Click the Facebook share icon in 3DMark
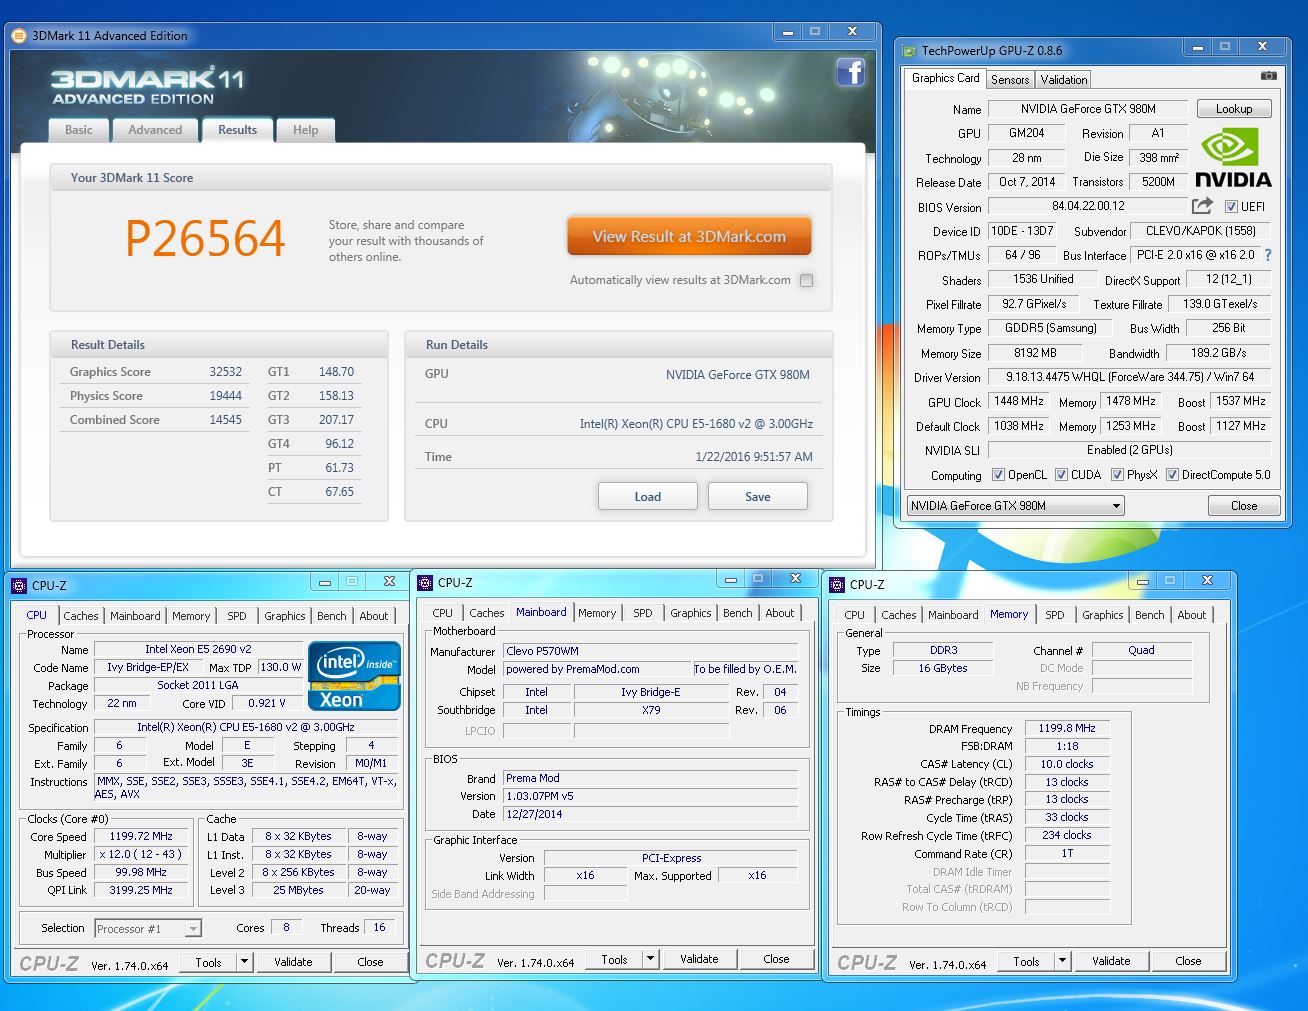Image resolution: width=1308 pixels, height=1011 pixels. coord(850,73)
